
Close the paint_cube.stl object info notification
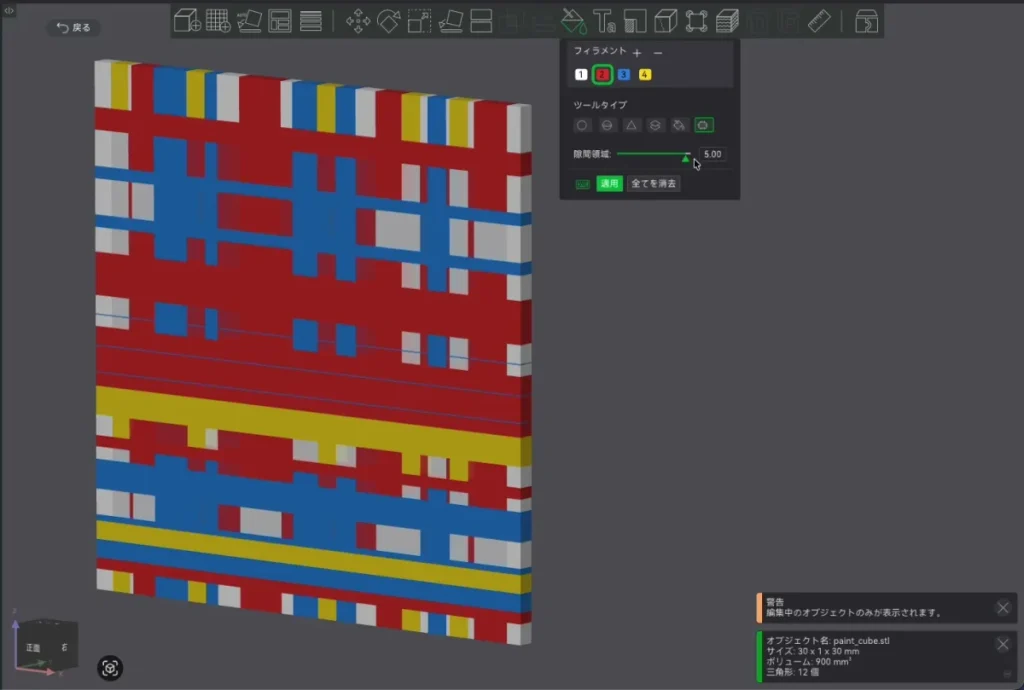pyautogui.click(x=1003, y=644)
